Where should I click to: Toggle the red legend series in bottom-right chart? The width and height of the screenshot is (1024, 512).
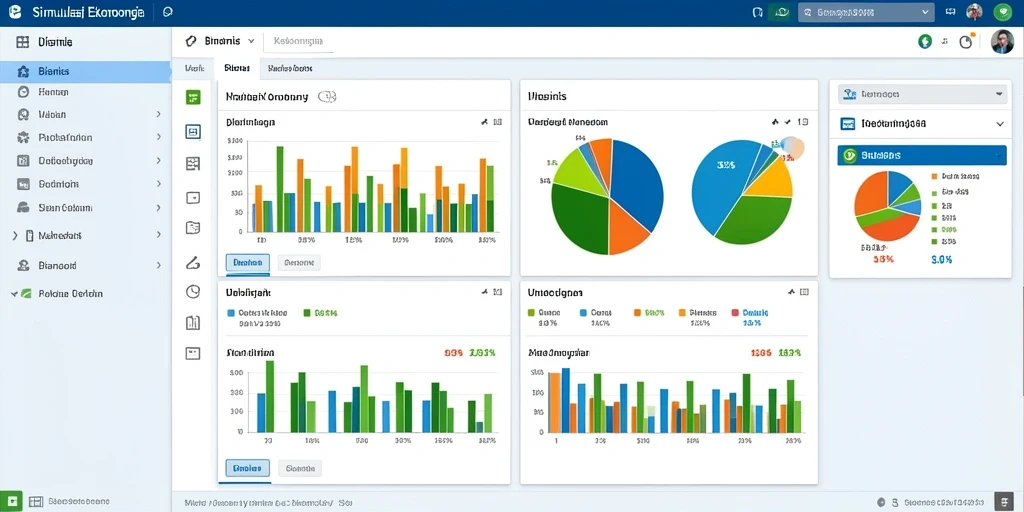[x=735, y=313]
